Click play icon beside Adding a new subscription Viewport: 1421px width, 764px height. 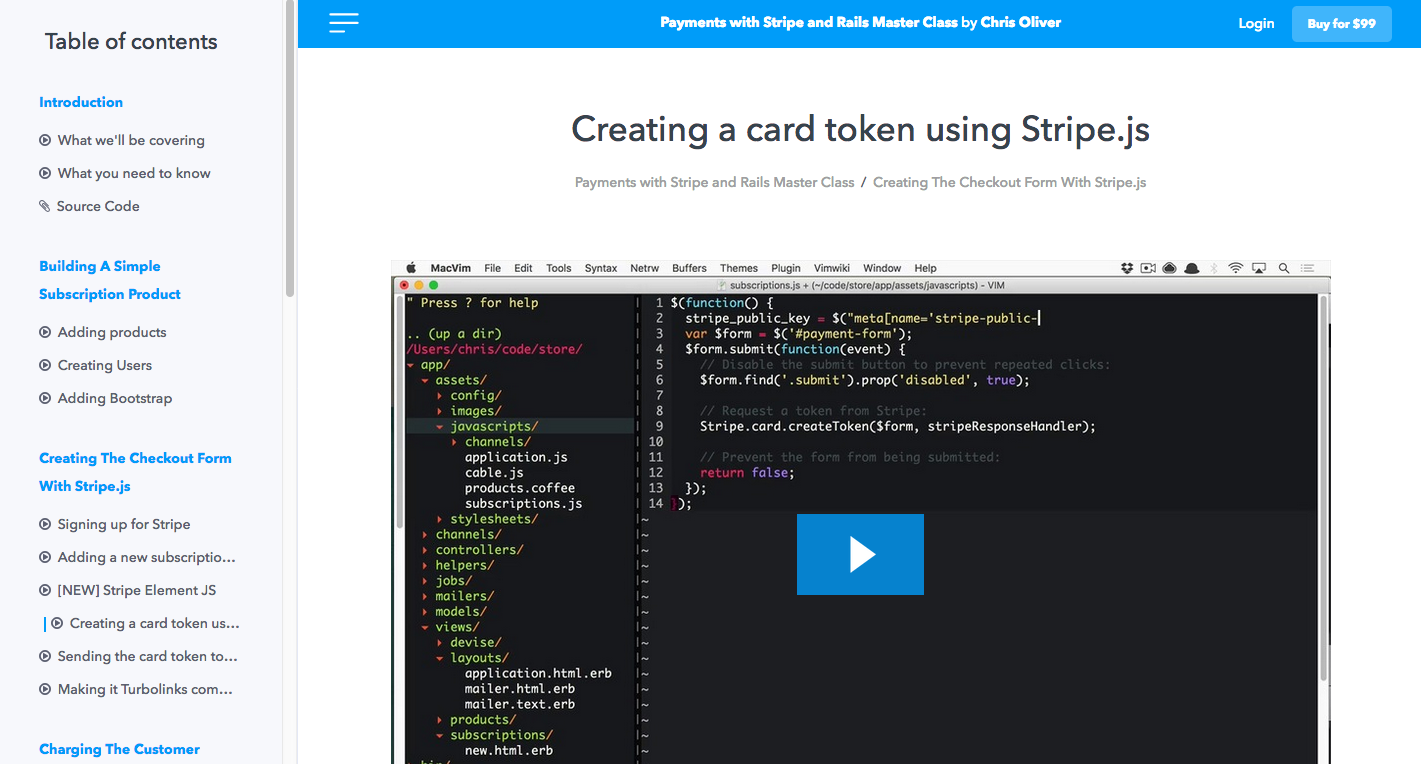(x=45, y=557)
